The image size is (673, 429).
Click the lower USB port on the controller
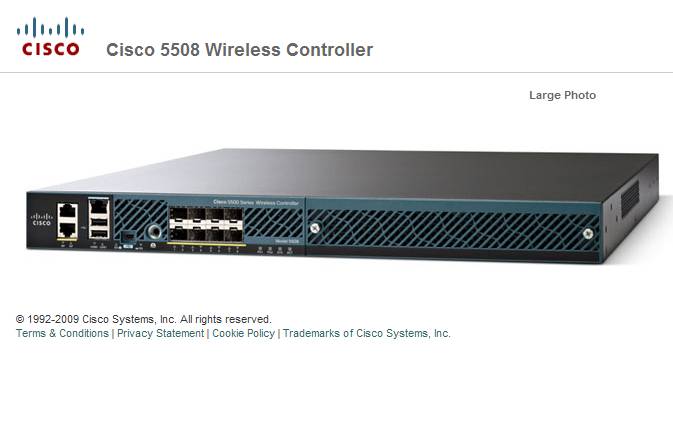99,233
